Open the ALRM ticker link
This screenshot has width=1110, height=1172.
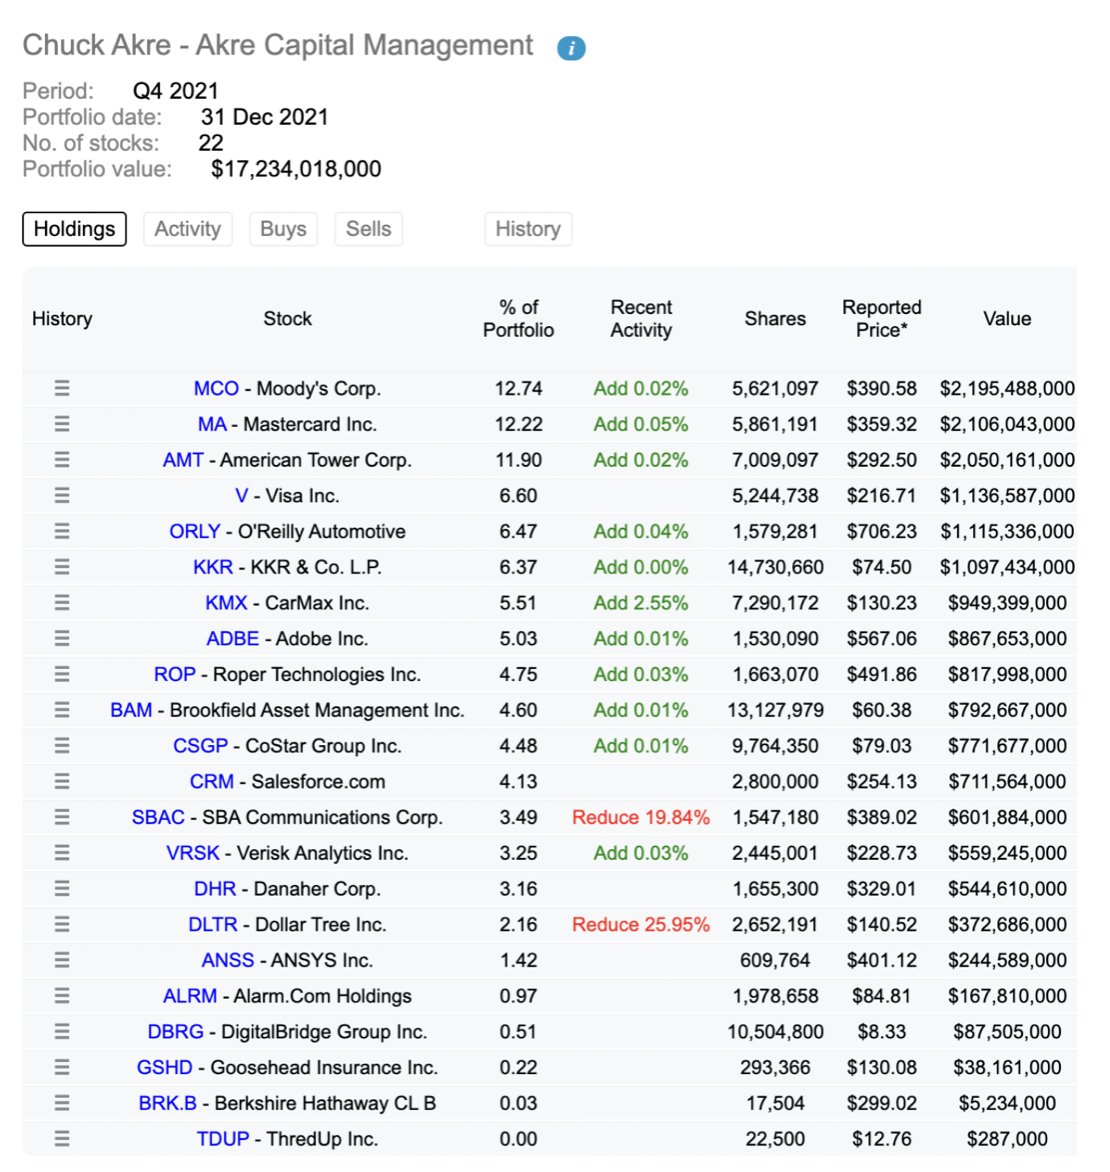pyautogui.click(x=190, y=996)
